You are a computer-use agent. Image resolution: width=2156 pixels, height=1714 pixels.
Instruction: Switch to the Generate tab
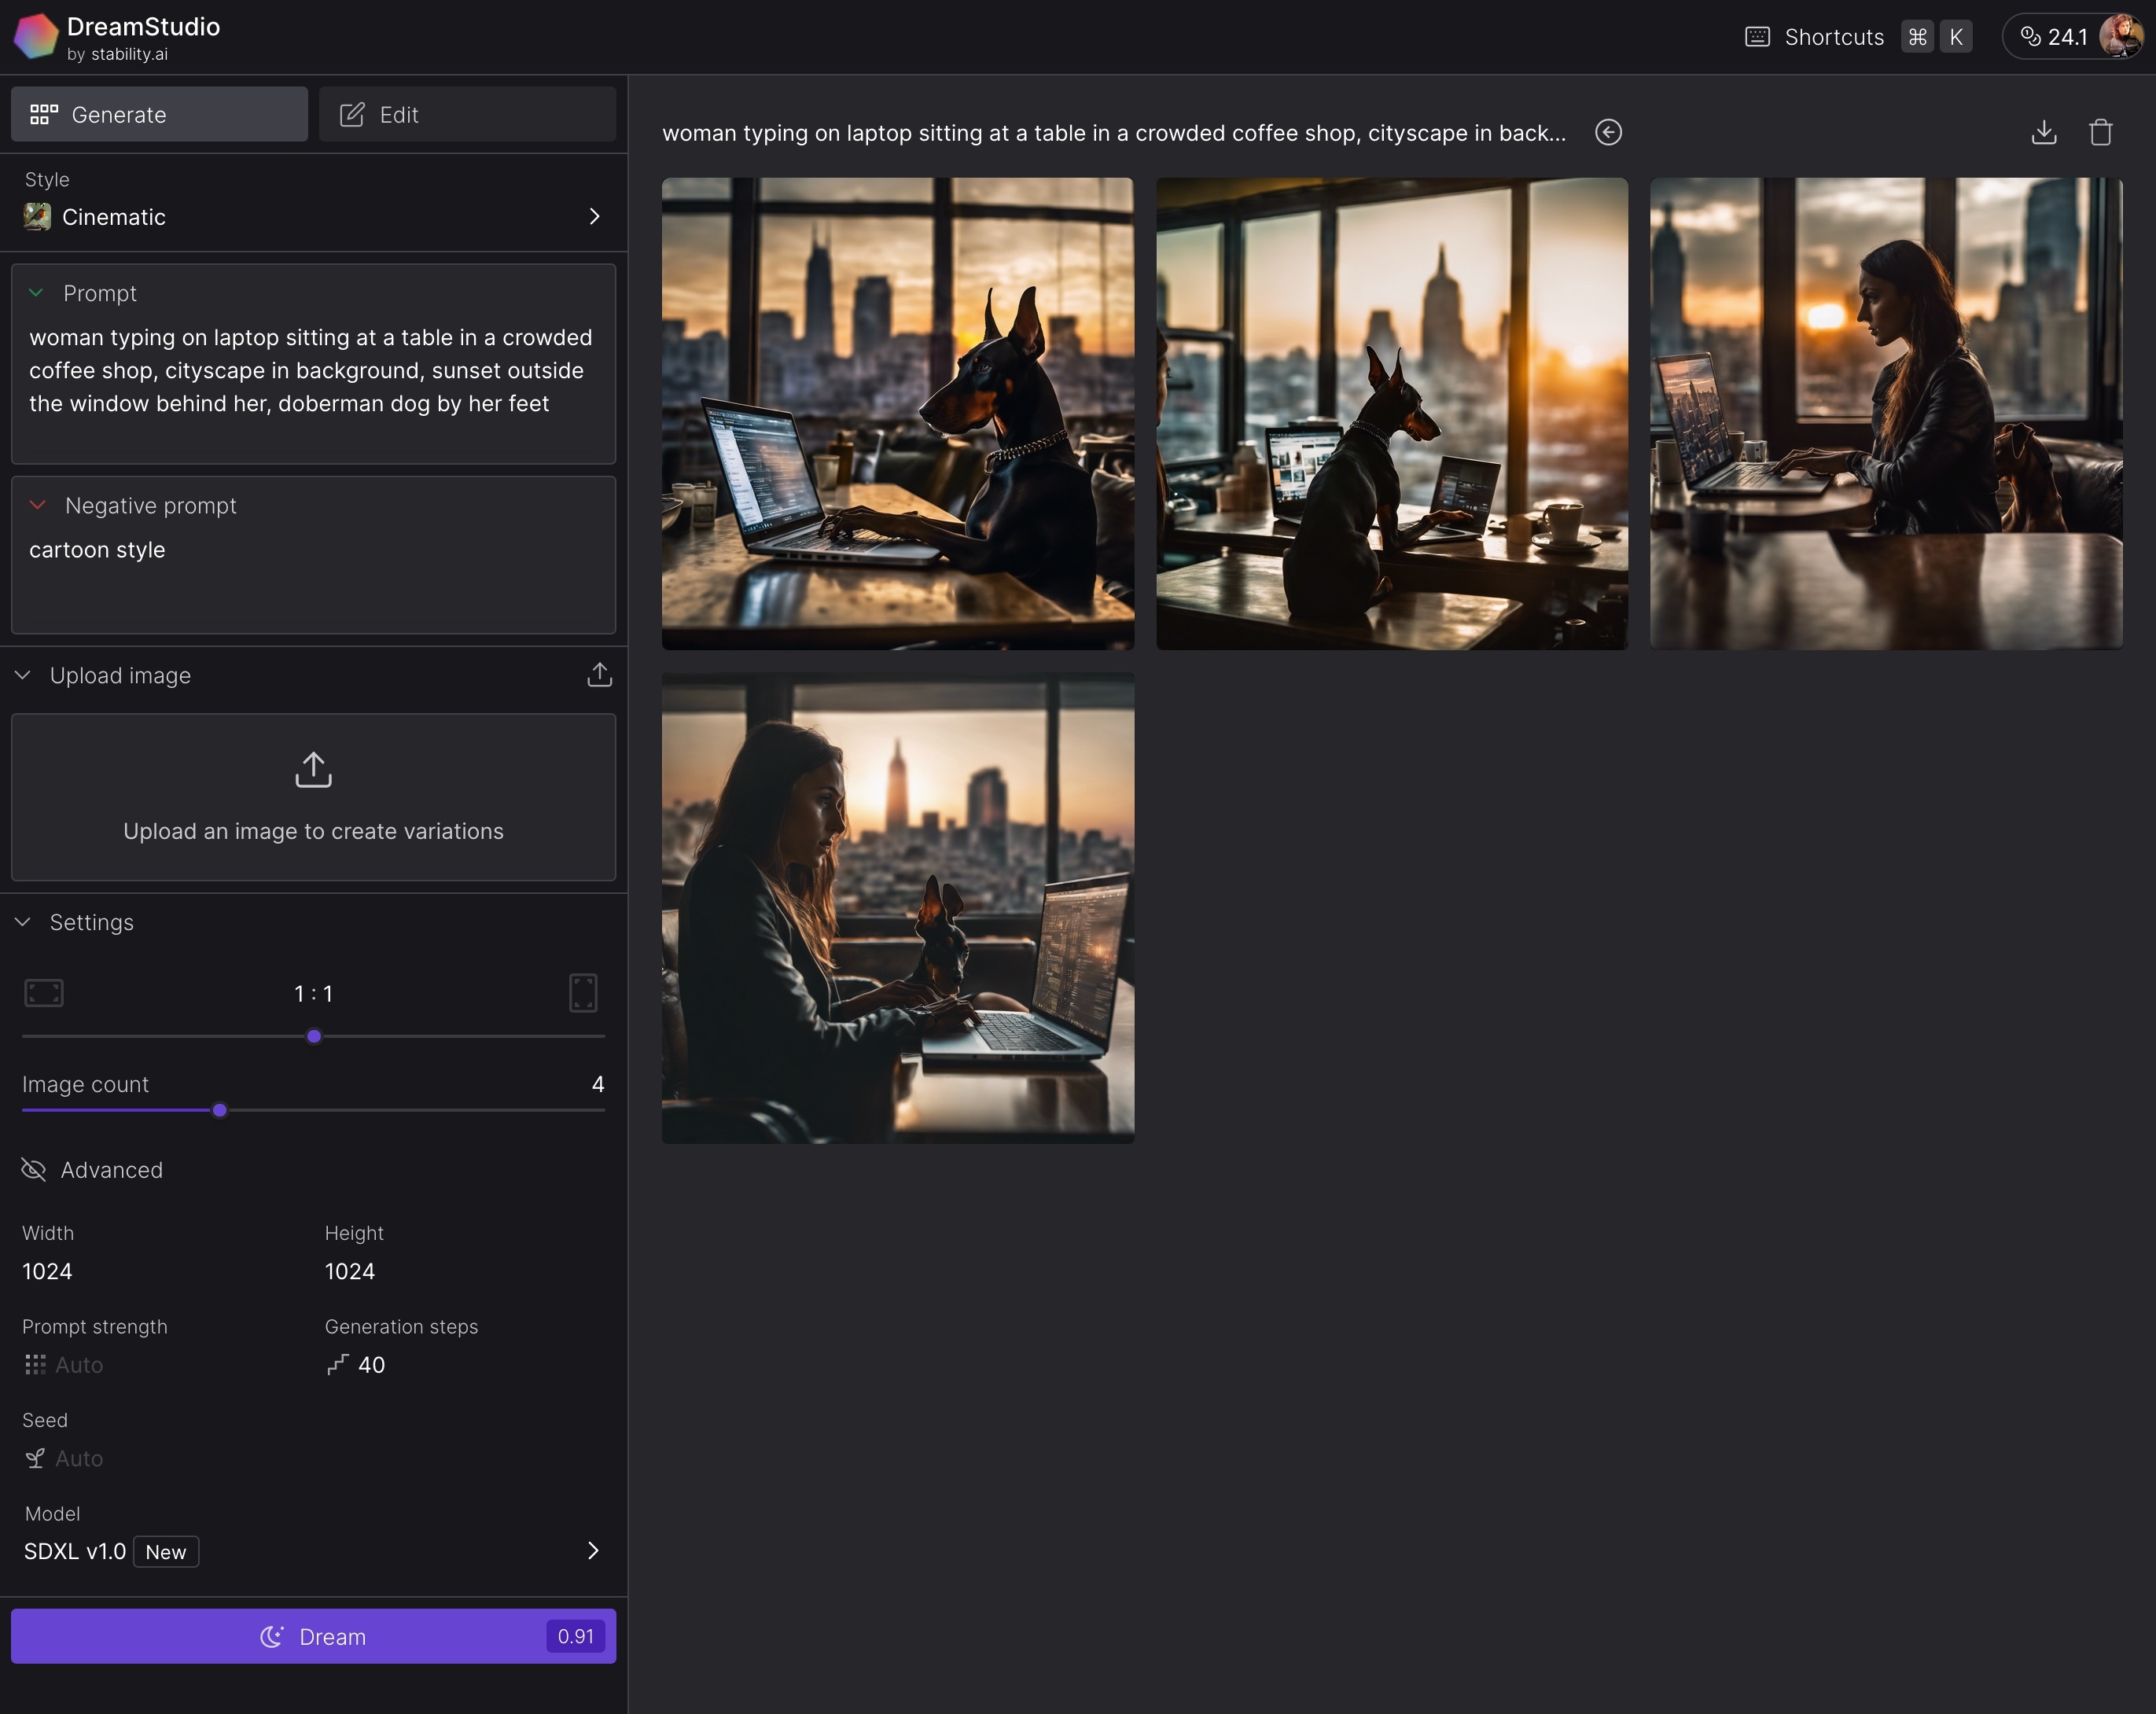pos(159,114)
